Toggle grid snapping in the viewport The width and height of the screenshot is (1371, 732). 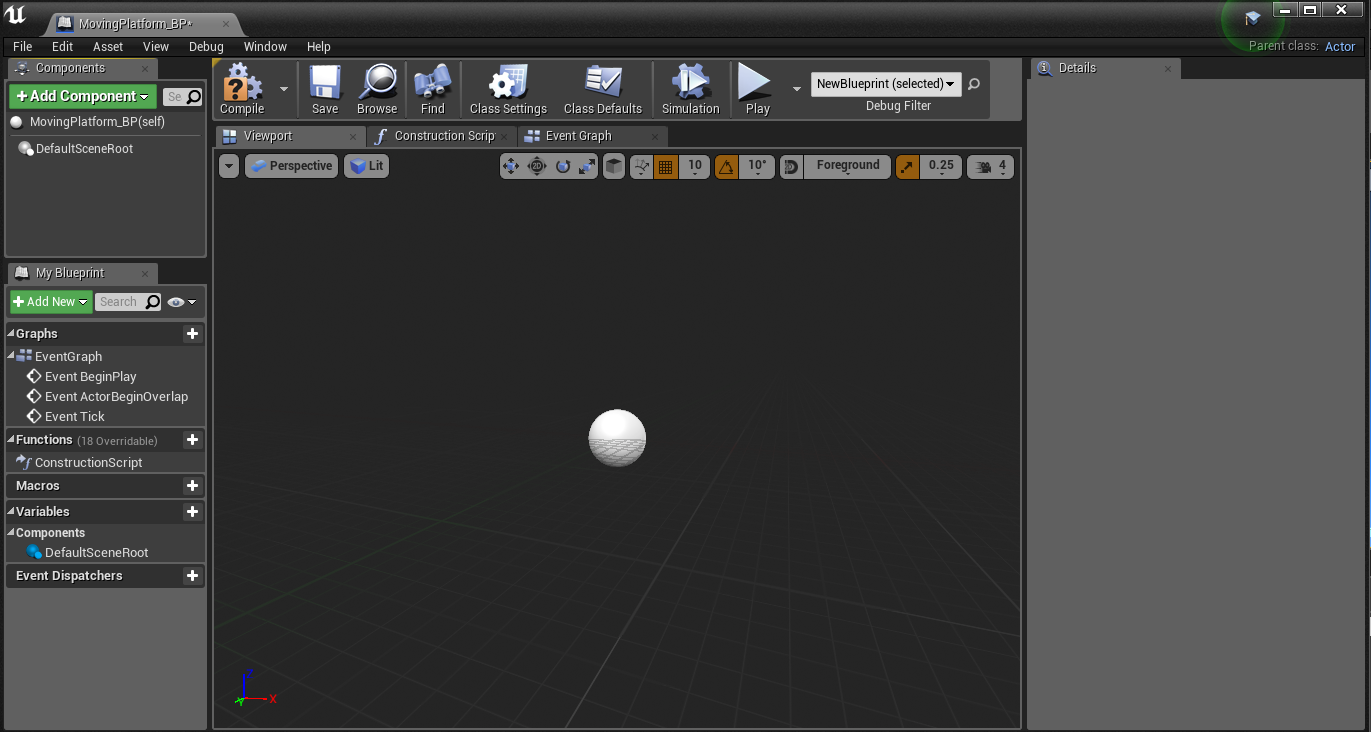click(667, 166)
